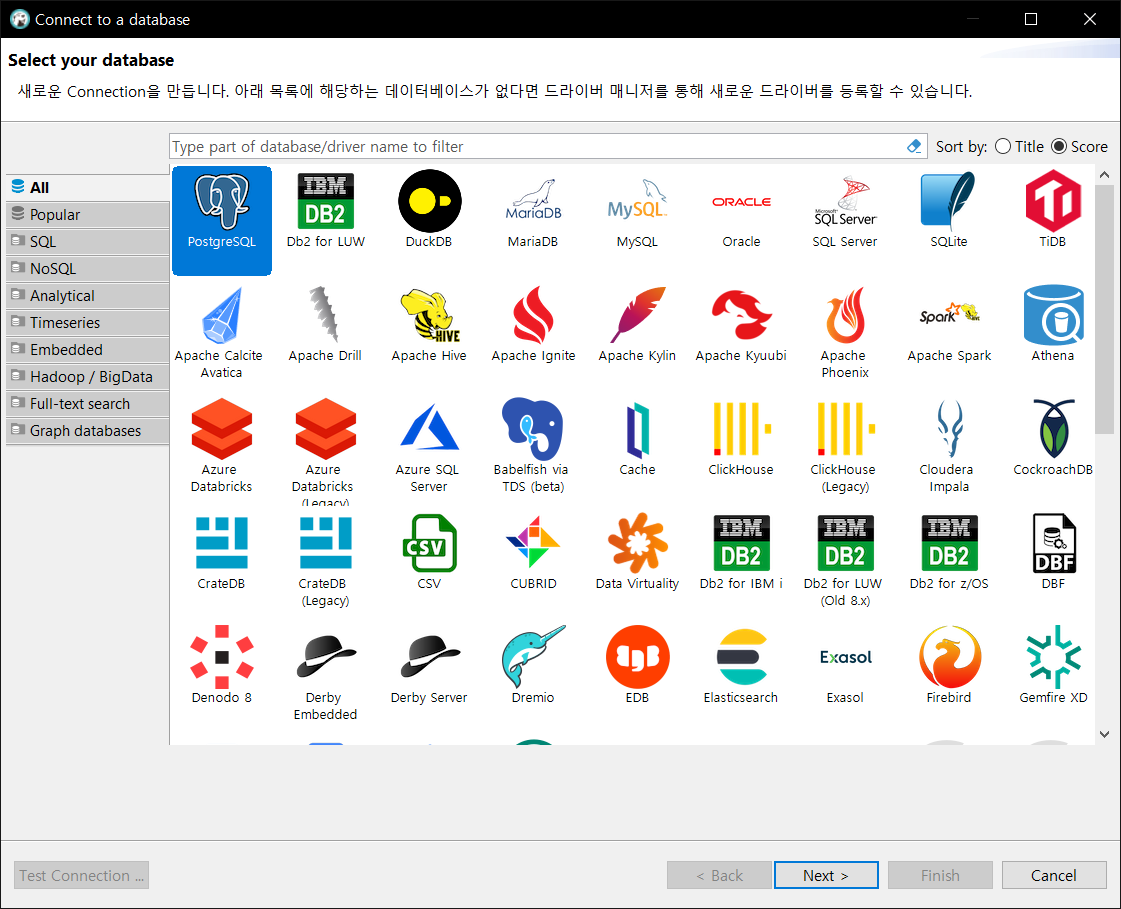This screenshot has width=1121, height=909.
Task: Select the CSV driver icon
Action: coord(429,543)
